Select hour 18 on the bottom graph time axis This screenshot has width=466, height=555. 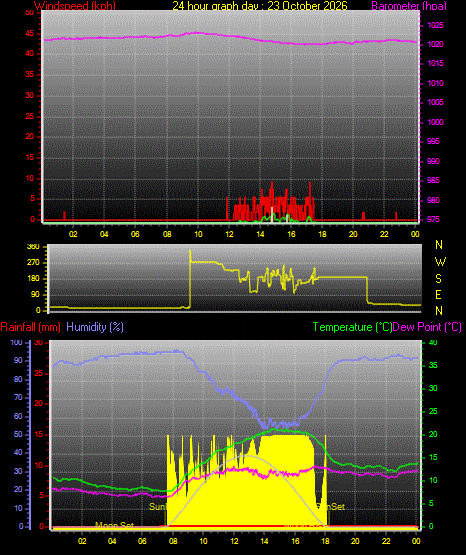[x=325, y=541]
